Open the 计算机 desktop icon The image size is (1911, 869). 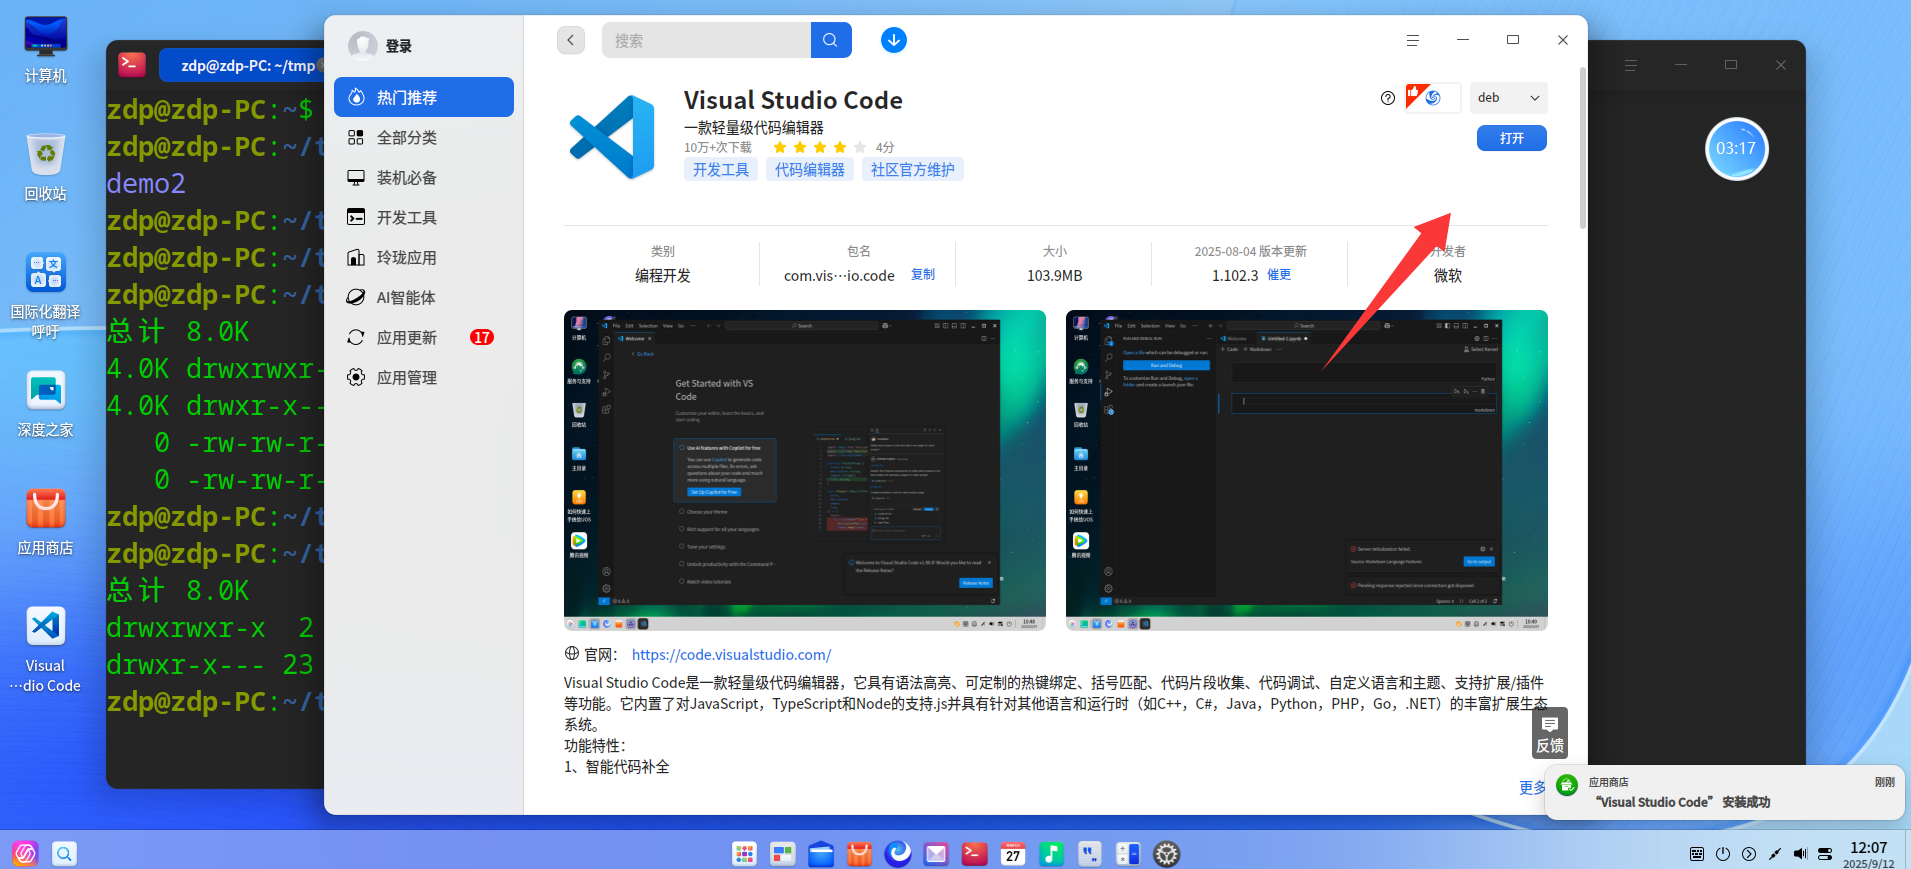(45, 48)
